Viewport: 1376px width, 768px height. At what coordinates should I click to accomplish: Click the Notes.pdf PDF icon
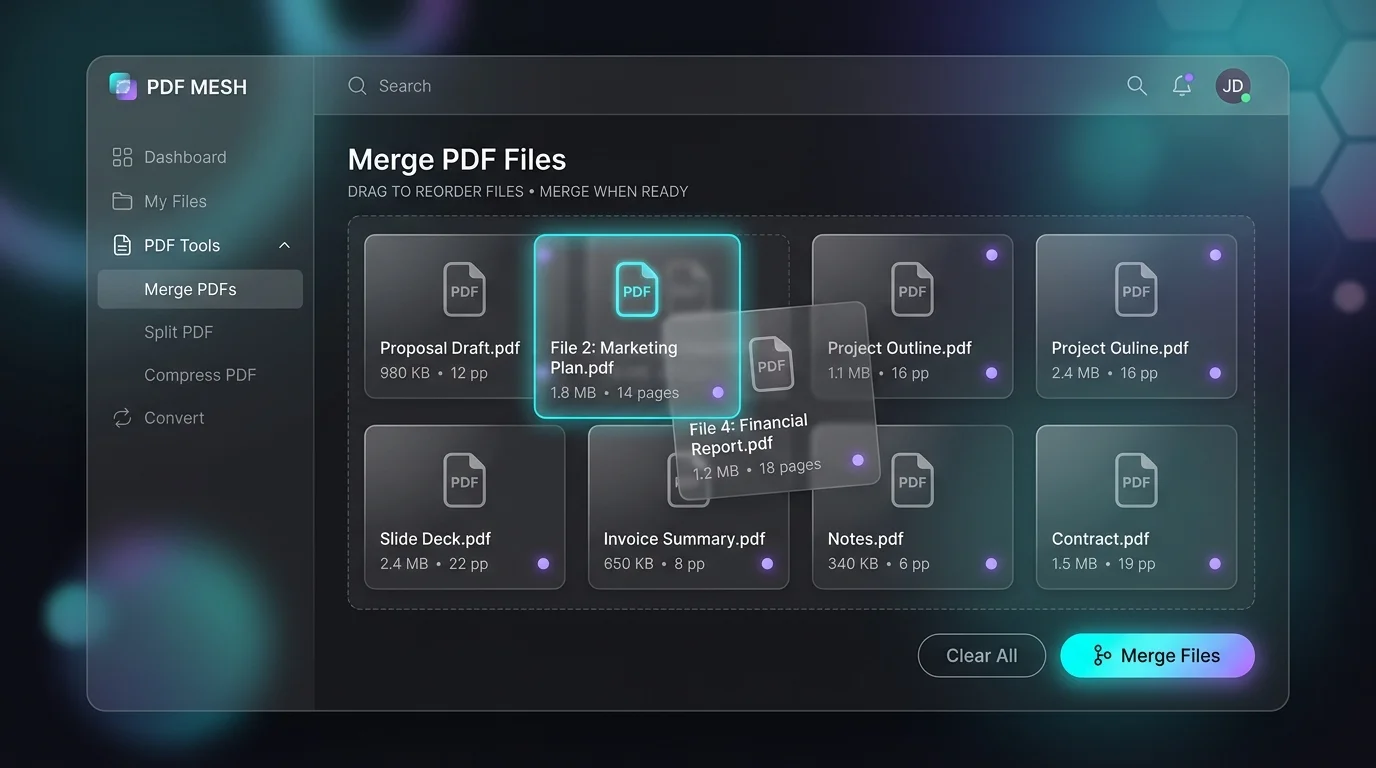pyautogui.click(x=913, y=480)
